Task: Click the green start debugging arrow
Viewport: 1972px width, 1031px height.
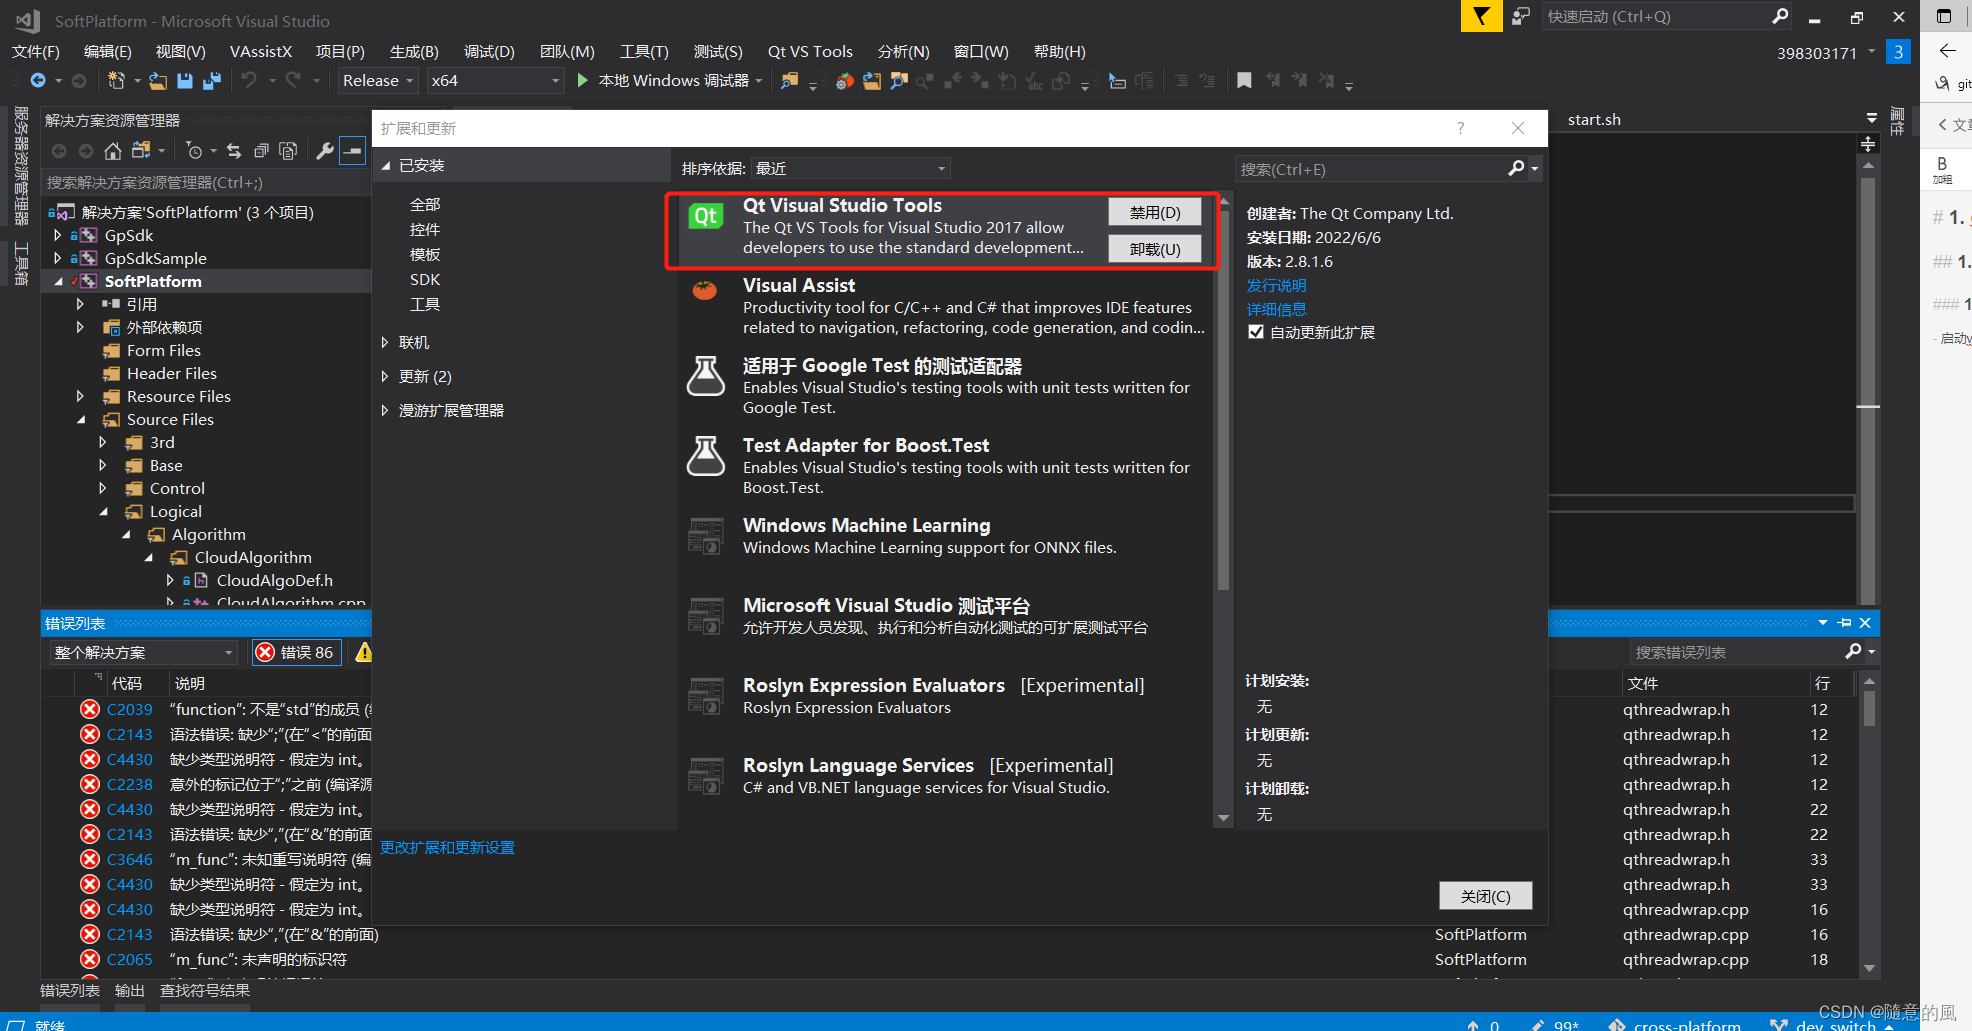Action: (583, 80)
